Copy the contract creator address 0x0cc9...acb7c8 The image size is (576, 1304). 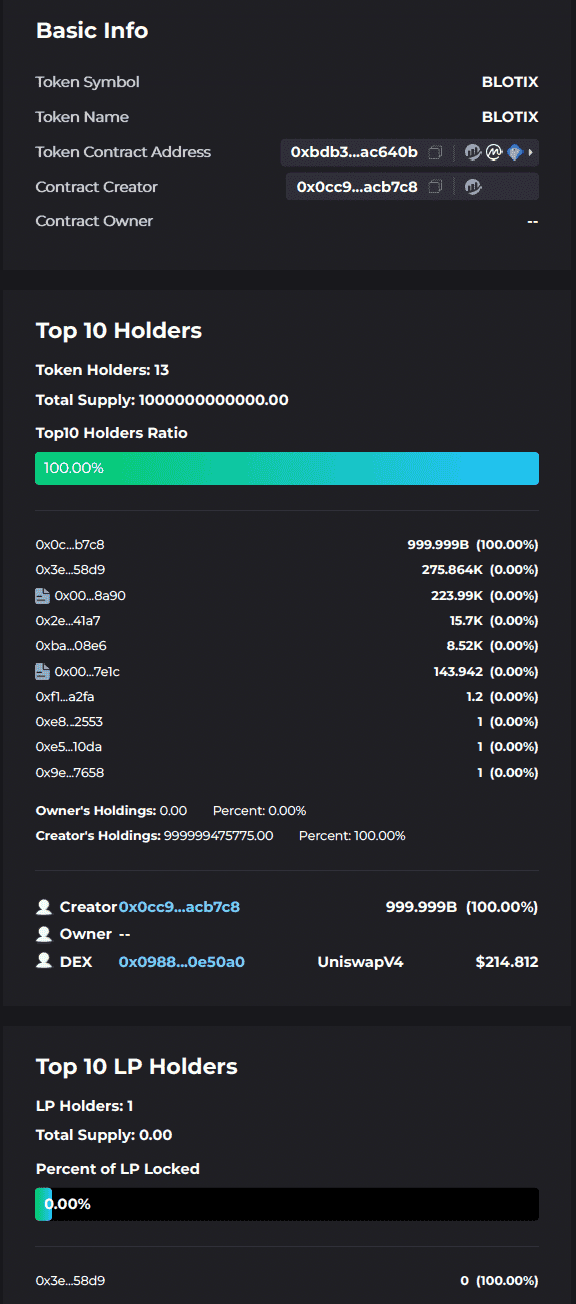click(x=435, y=187)
